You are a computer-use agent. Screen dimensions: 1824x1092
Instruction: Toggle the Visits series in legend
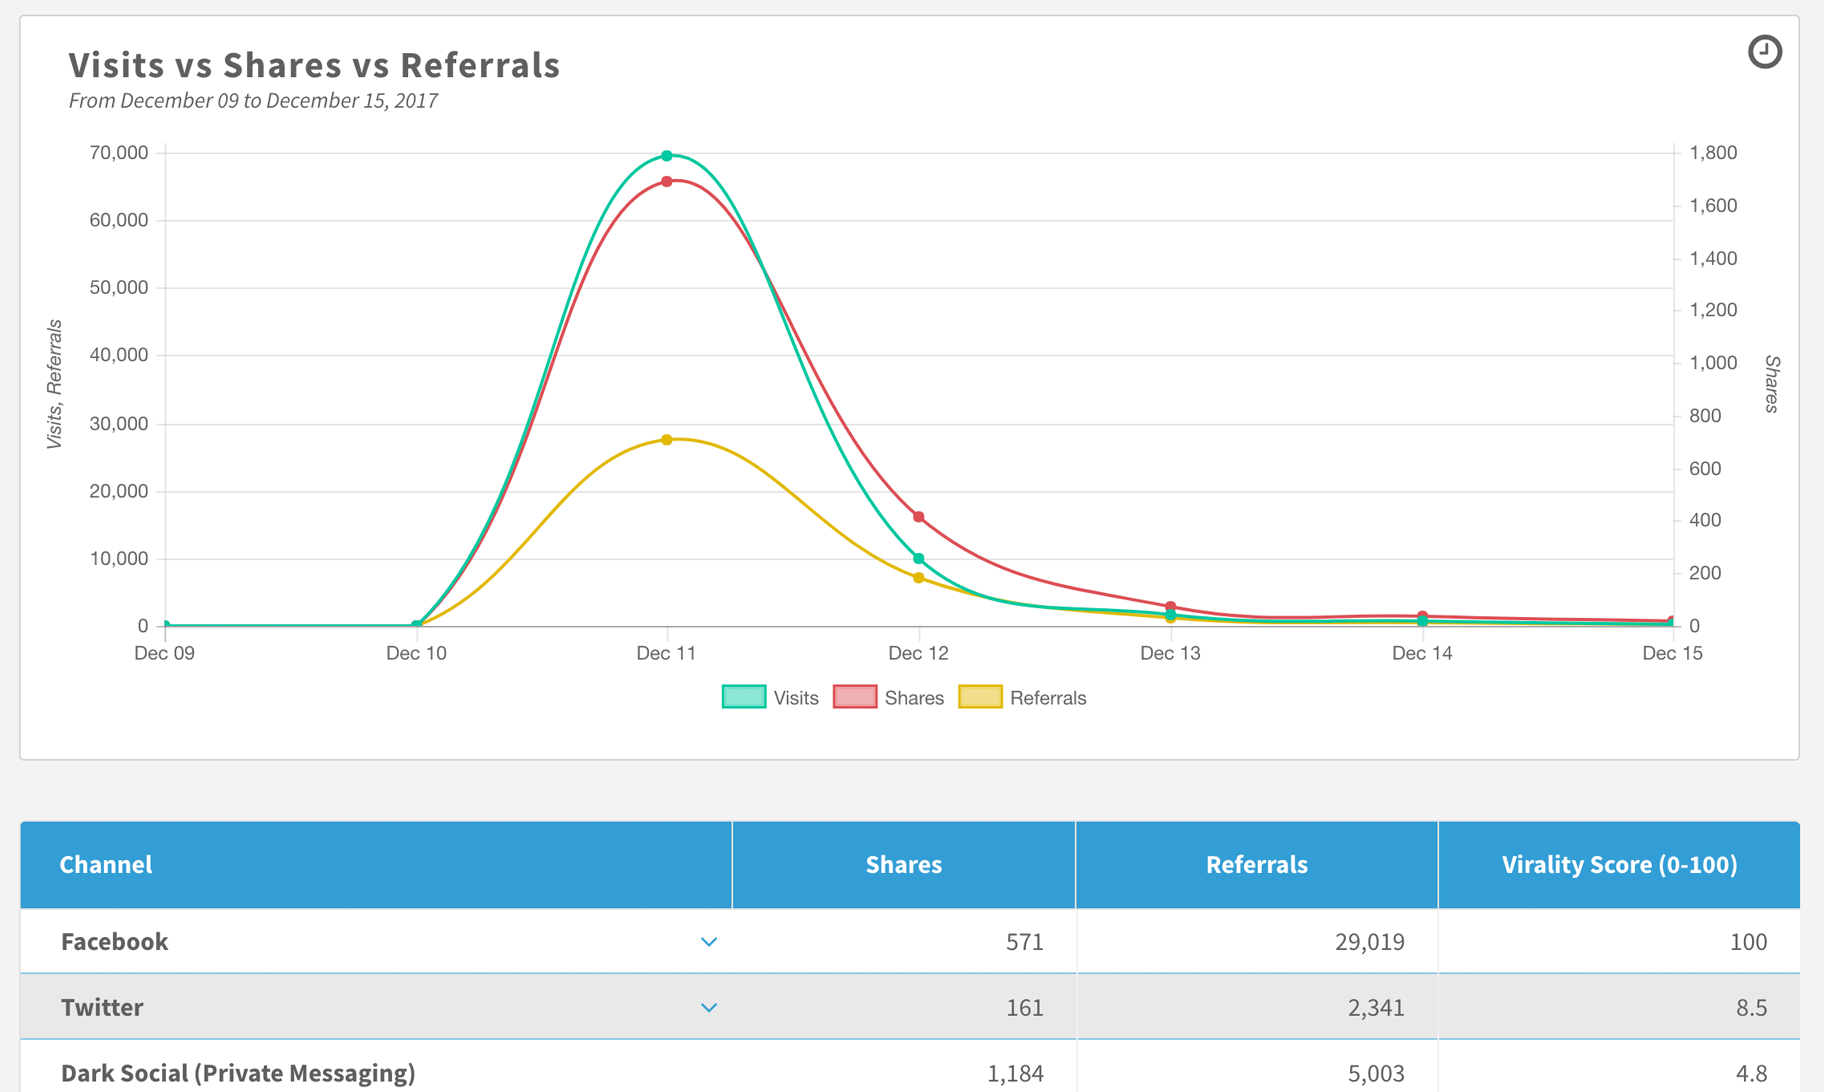point(770,698)
